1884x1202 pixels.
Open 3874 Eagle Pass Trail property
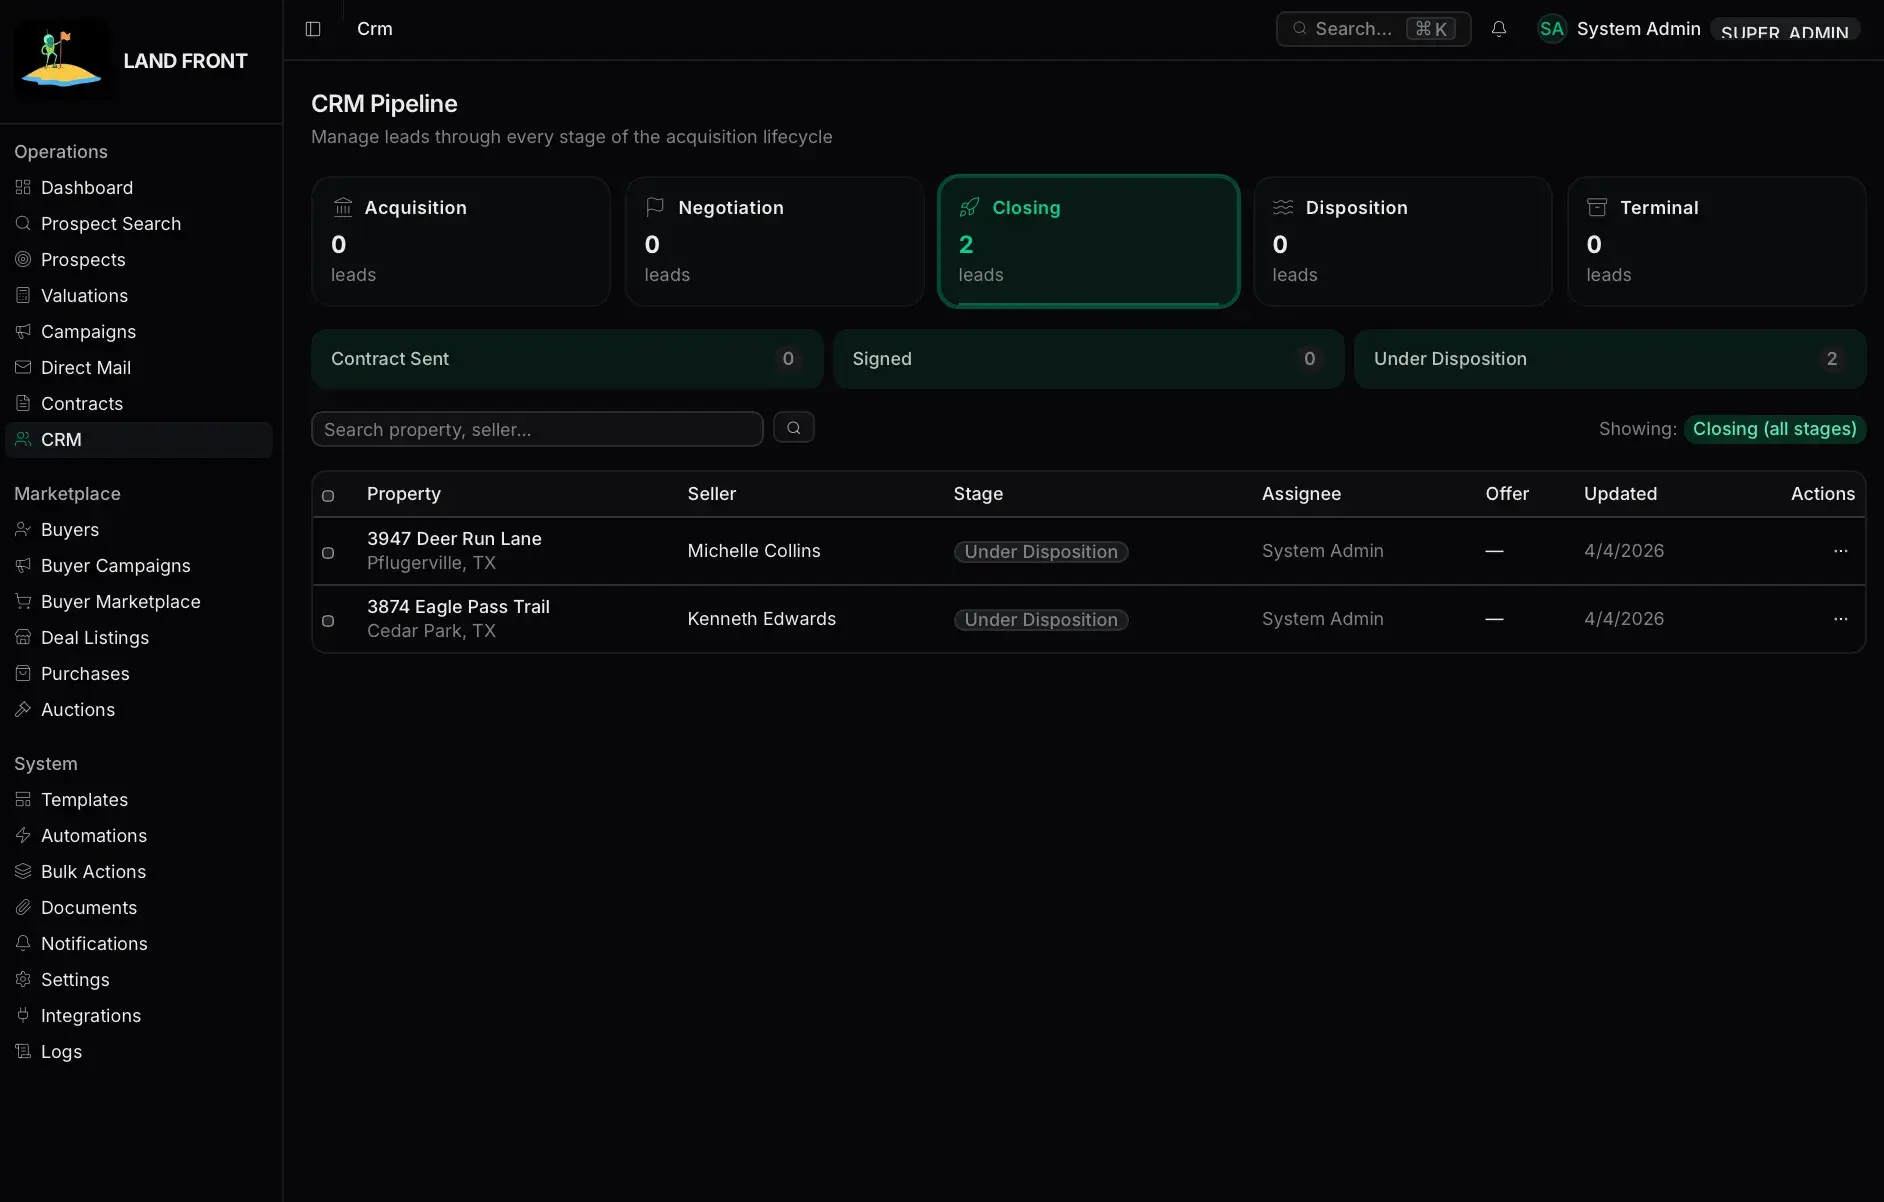click(458, 607)
